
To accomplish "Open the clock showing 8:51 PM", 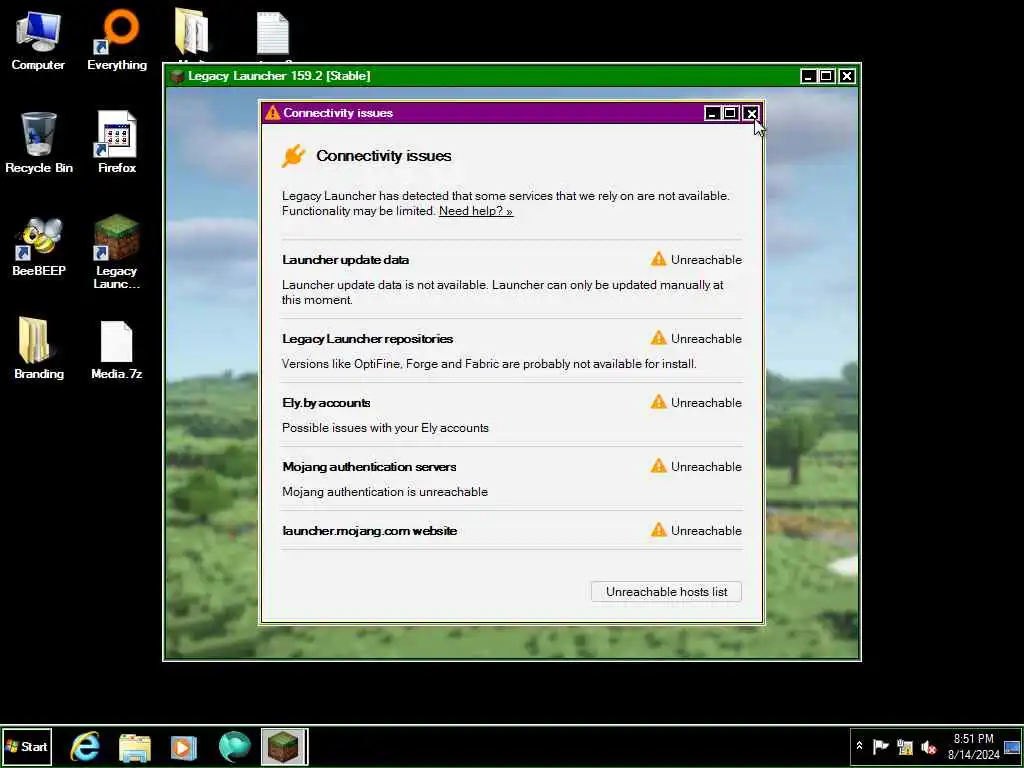I will [974, 746].
